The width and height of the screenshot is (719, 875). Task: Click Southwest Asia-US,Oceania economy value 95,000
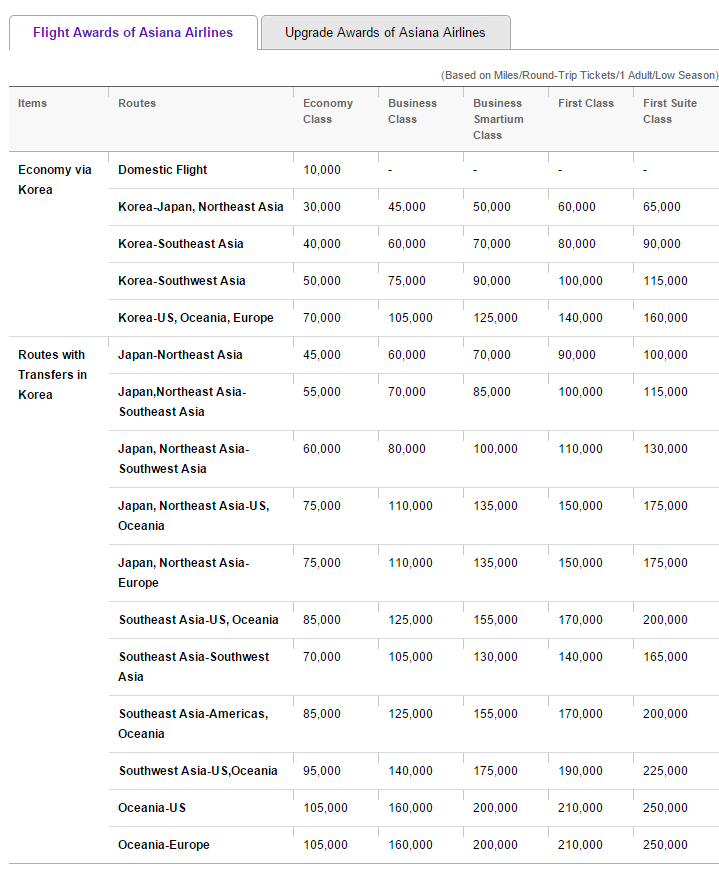click(322, 771)
